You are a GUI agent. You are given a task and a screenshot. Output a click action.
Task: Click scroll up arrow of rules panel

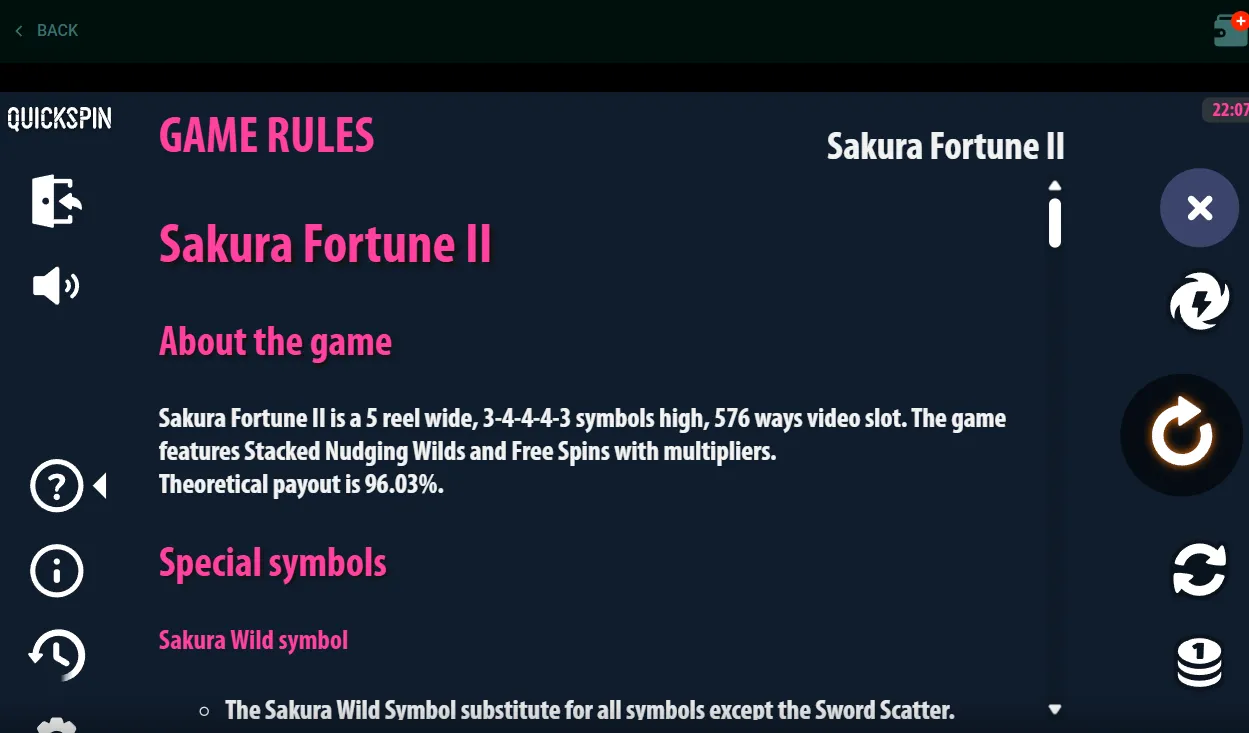(1054, 186)
